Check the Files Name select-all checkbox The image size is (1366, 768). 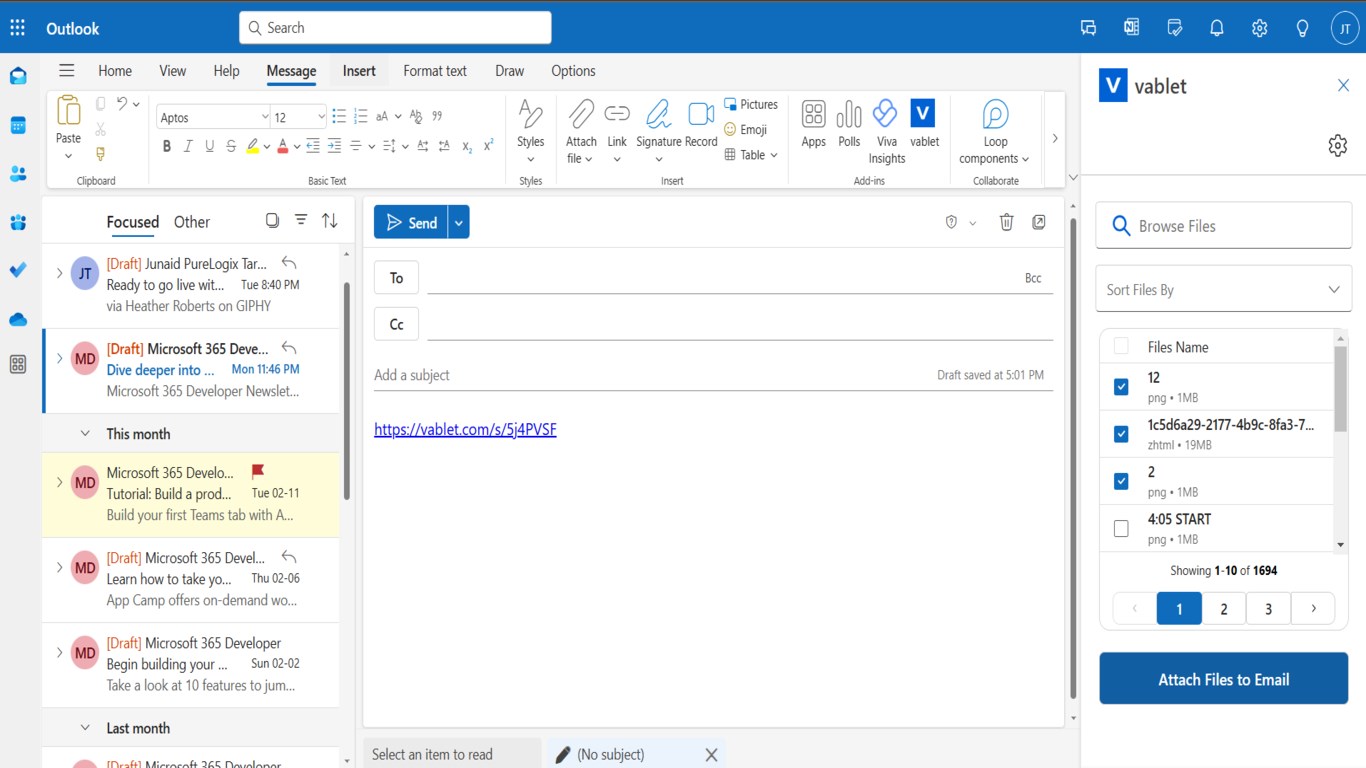tap(1121, 346)
